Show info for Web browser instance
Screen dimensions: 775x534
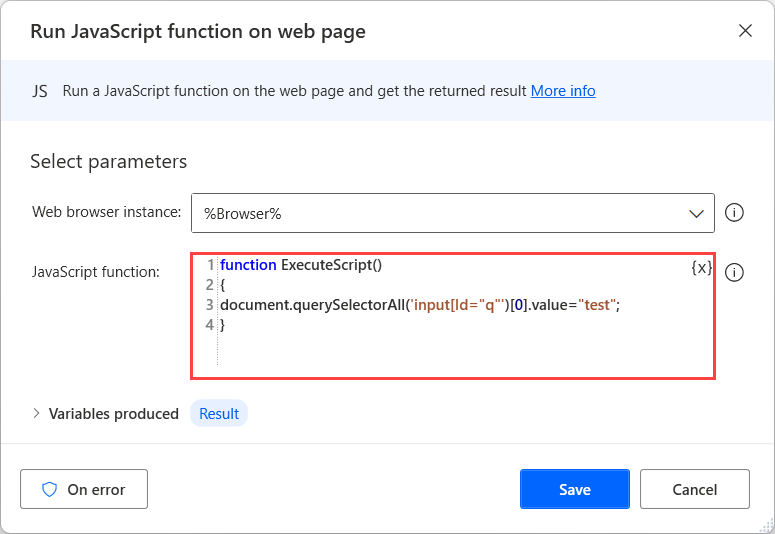[734, 213]
